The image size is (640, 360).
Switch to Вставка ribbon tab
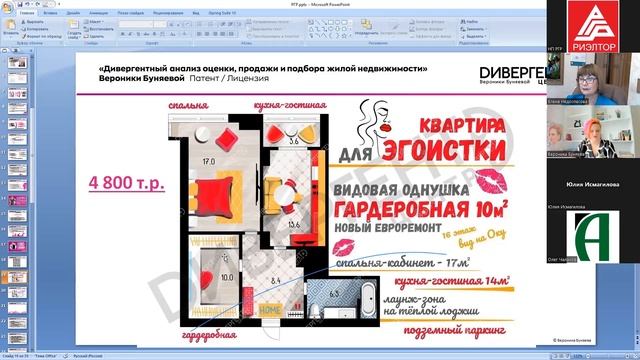click(50, 13)
